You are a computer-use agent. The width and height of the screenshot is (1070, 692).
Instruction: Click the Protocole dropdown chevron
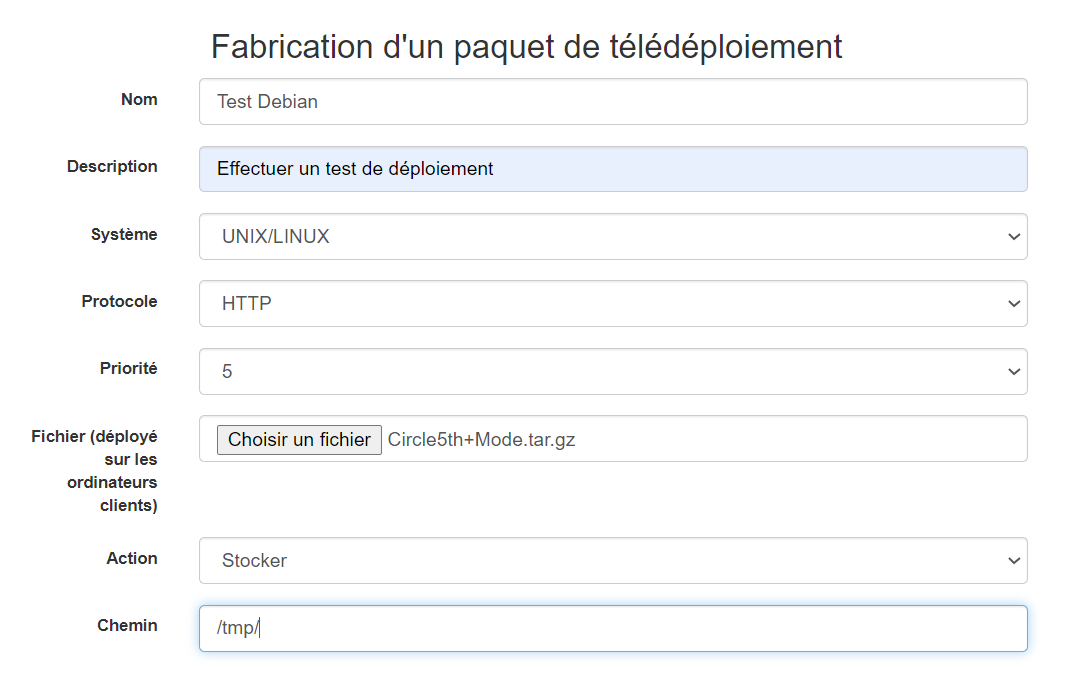(x=1013, y=303)
